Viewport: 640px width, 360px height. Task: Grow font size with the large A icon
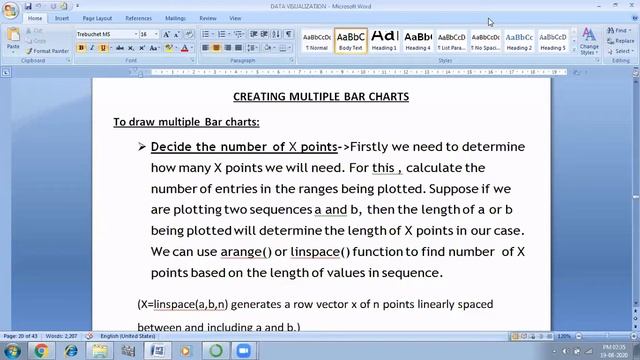(166, 35)
